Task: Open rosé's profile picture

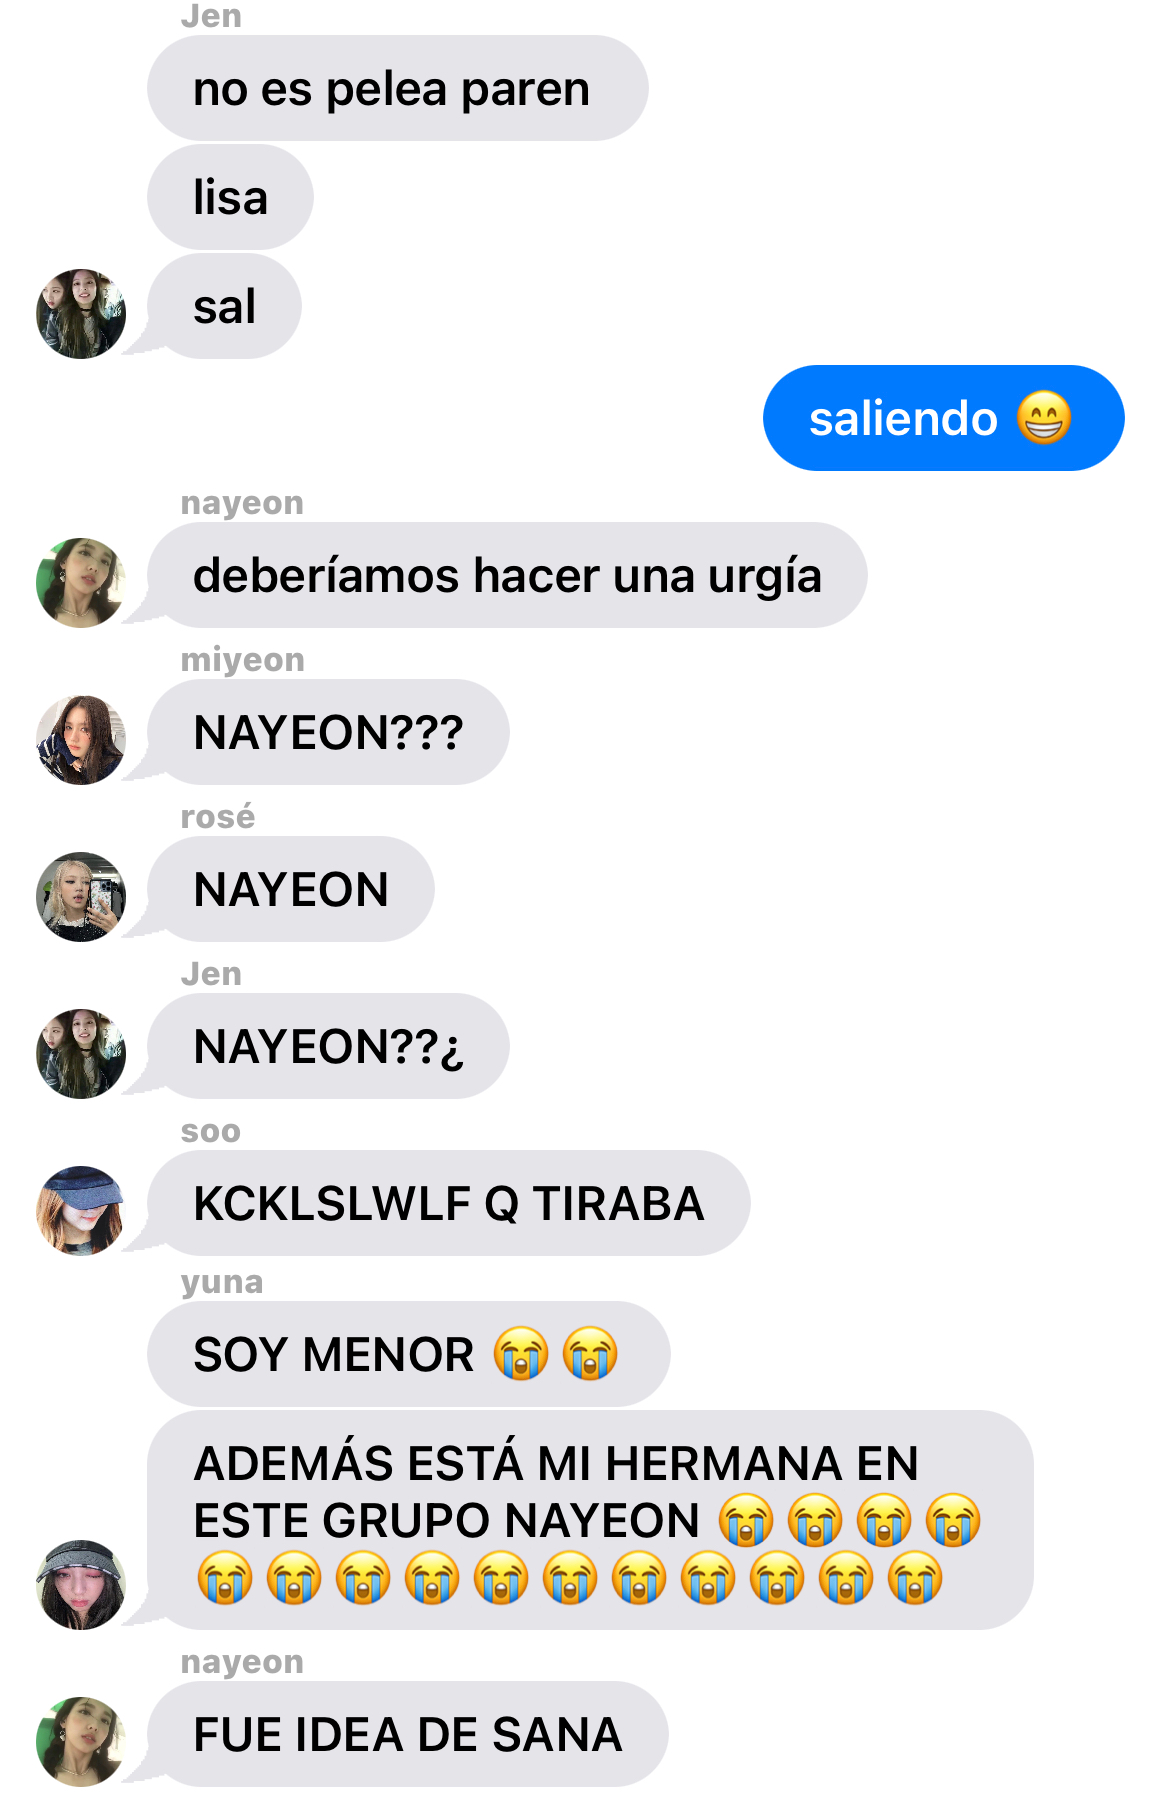Action: click(81, 896)
